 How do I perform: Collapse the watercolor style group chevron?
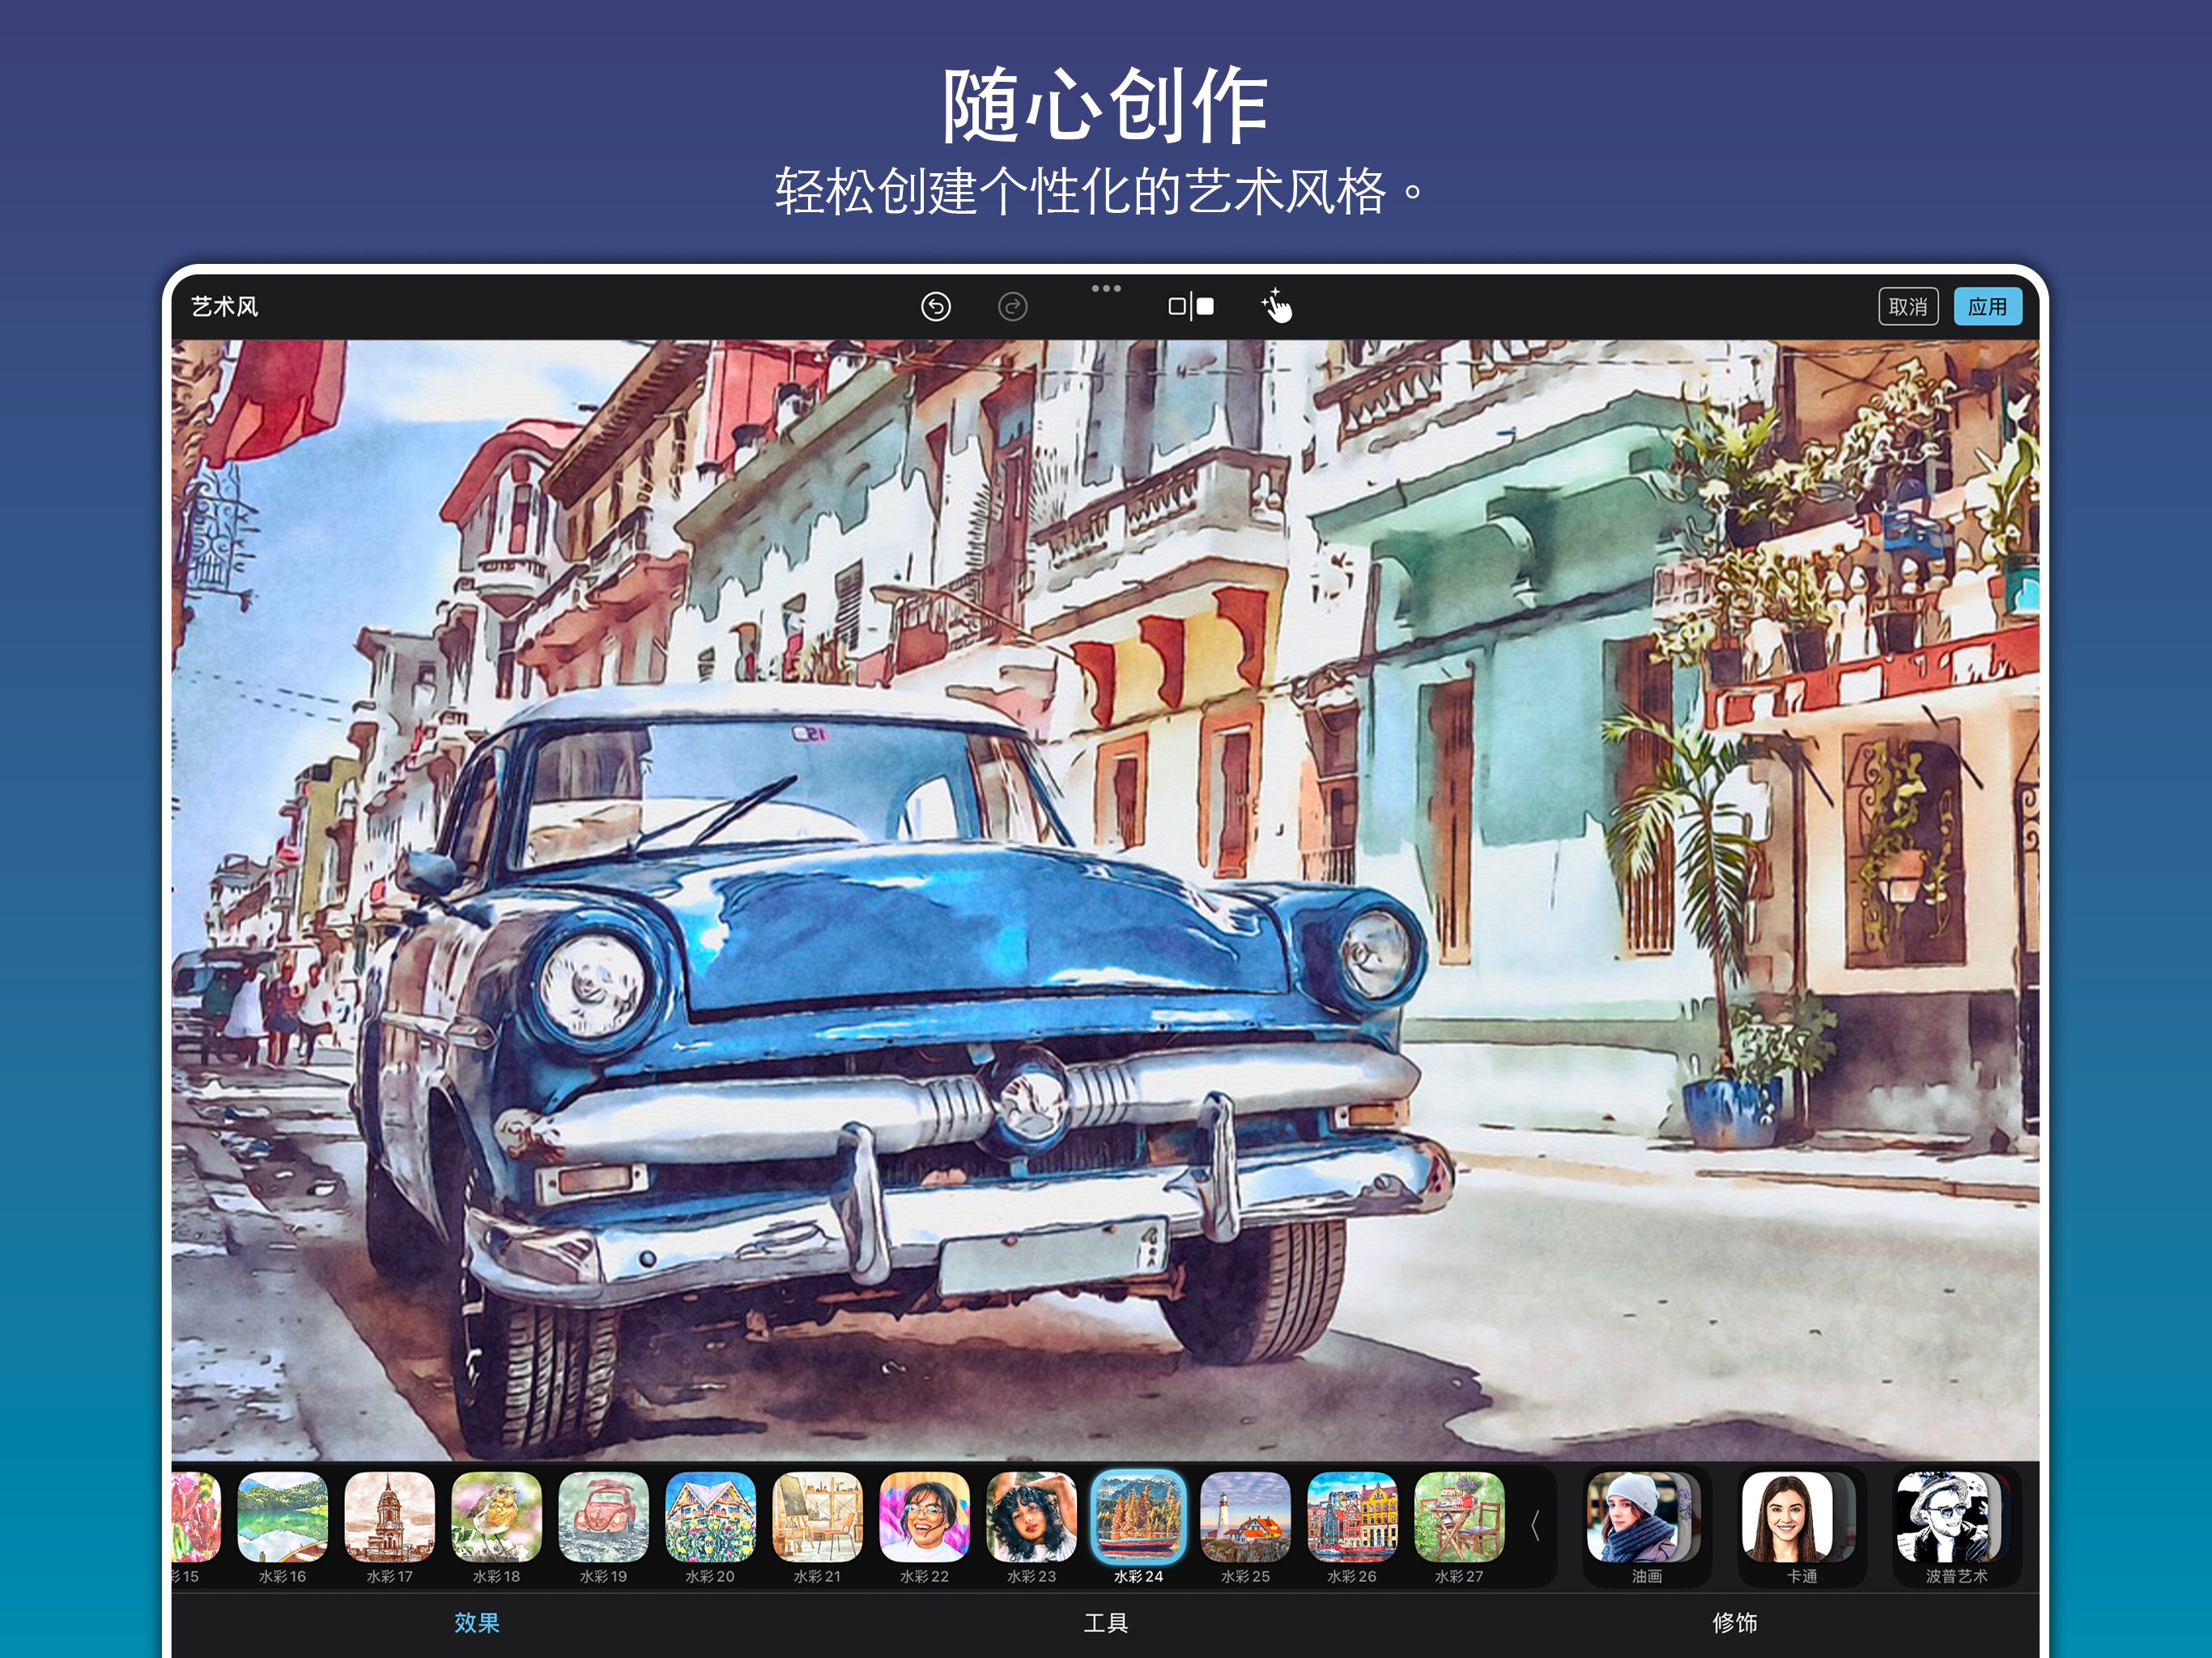[1535, 1525]
